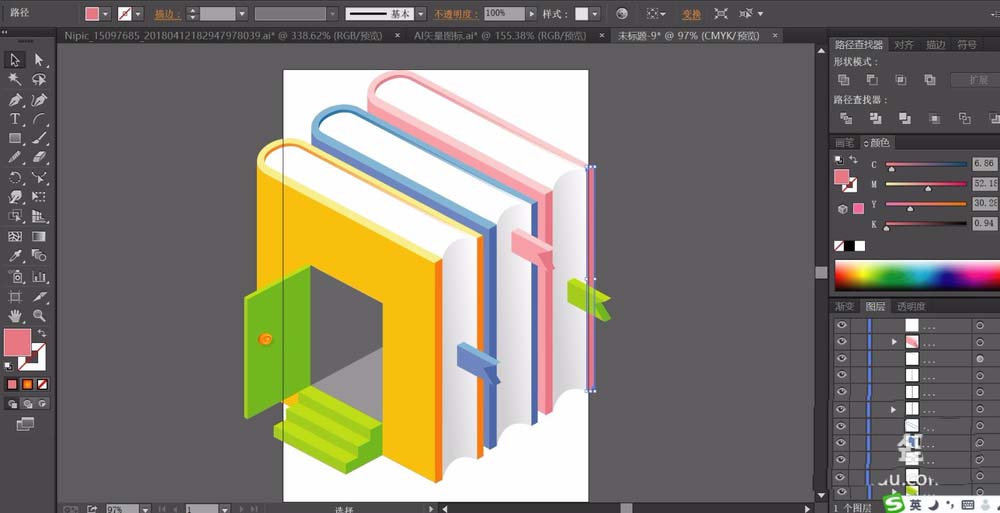
Task: Click the 变换 link in control bar
Action: [x=691, y=14]
